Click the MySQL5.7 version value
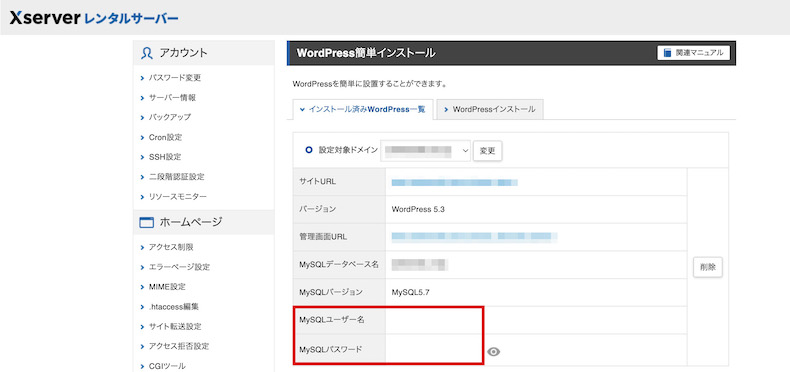This screenshot has height=372, width=790. coord(410,292)
